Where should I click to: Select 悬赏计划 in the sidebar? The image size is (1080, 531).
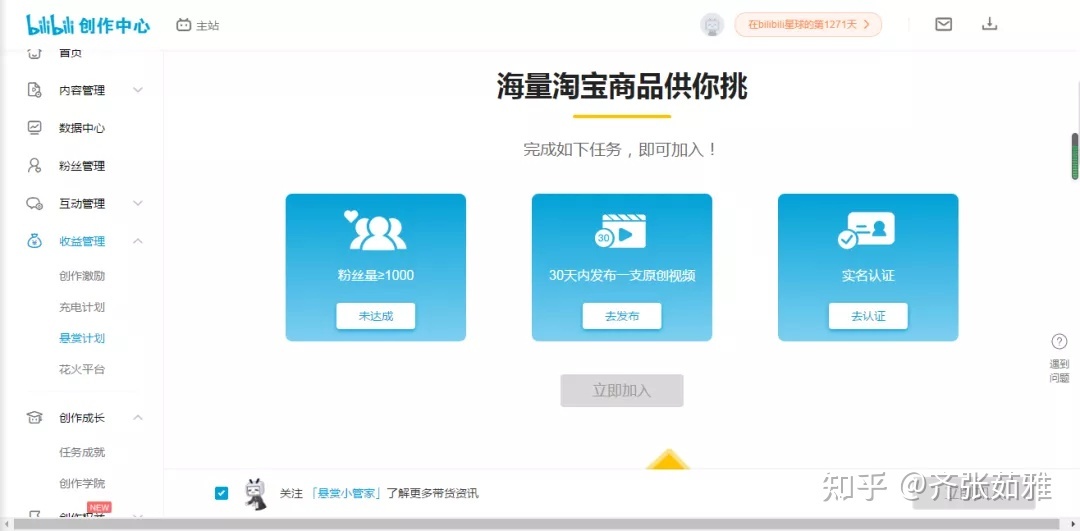coord(82,338)
